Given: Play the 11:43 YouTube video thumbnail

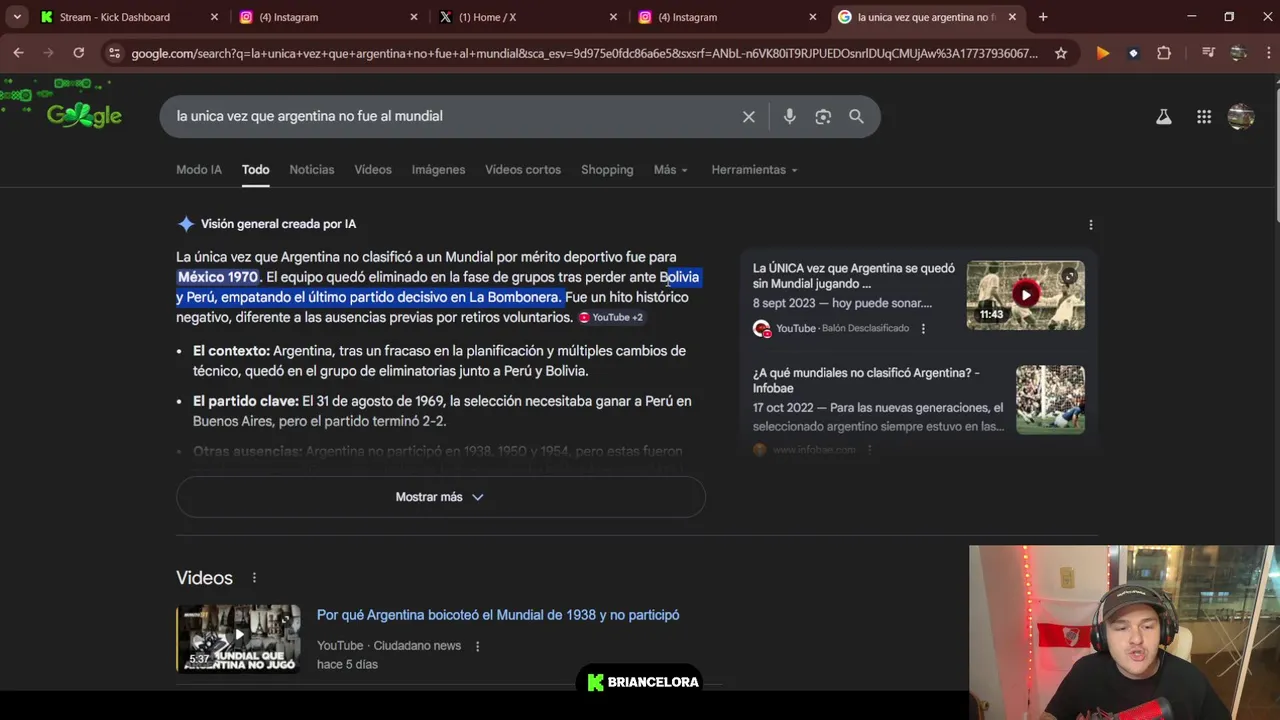Looking at the screenshot, I should tap(1025, 295).
